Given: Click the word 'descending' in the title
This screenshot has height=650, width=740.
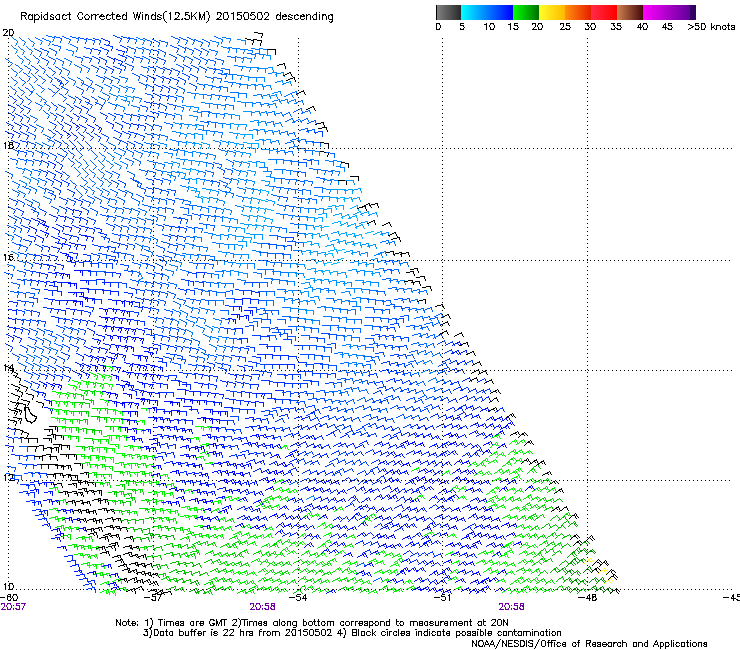Looking at the screenshot, I should [x=304, y=17].
